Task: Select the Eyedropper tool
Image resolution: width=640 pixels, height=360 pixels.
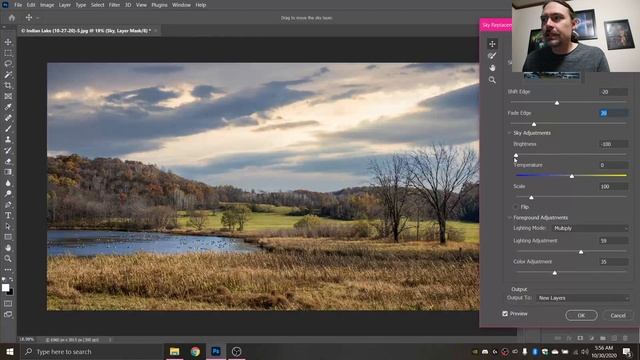Action: (8, 107)
